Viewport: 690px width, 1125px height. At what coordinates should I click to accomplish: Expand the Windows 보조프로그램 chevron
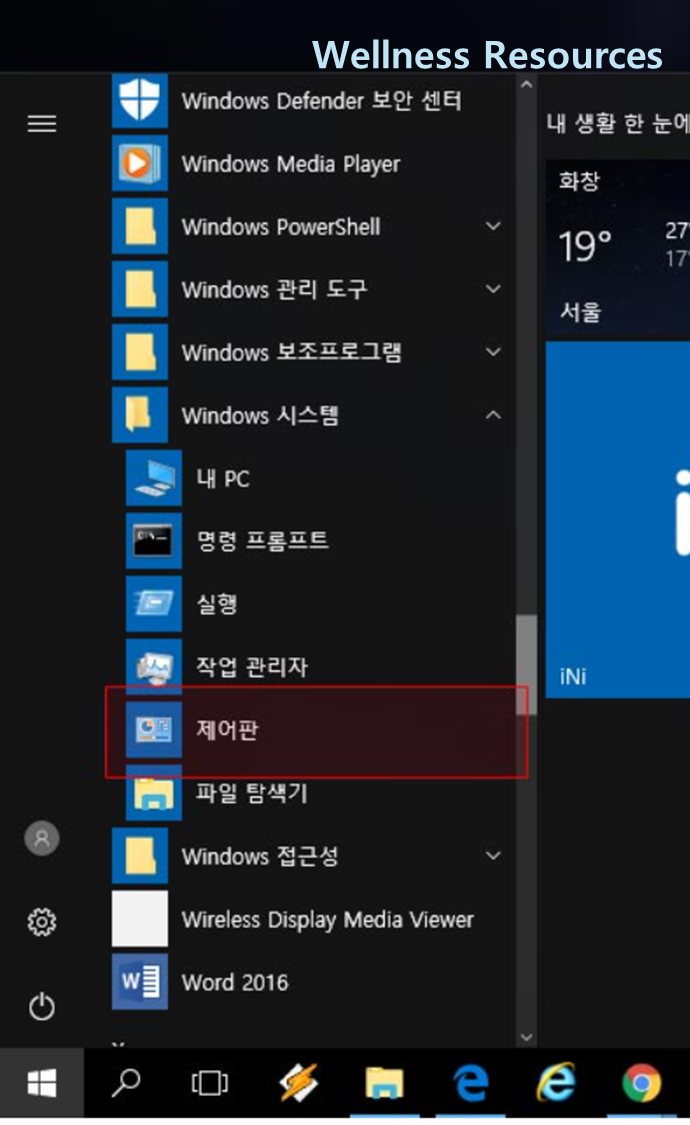pos(493,352)
